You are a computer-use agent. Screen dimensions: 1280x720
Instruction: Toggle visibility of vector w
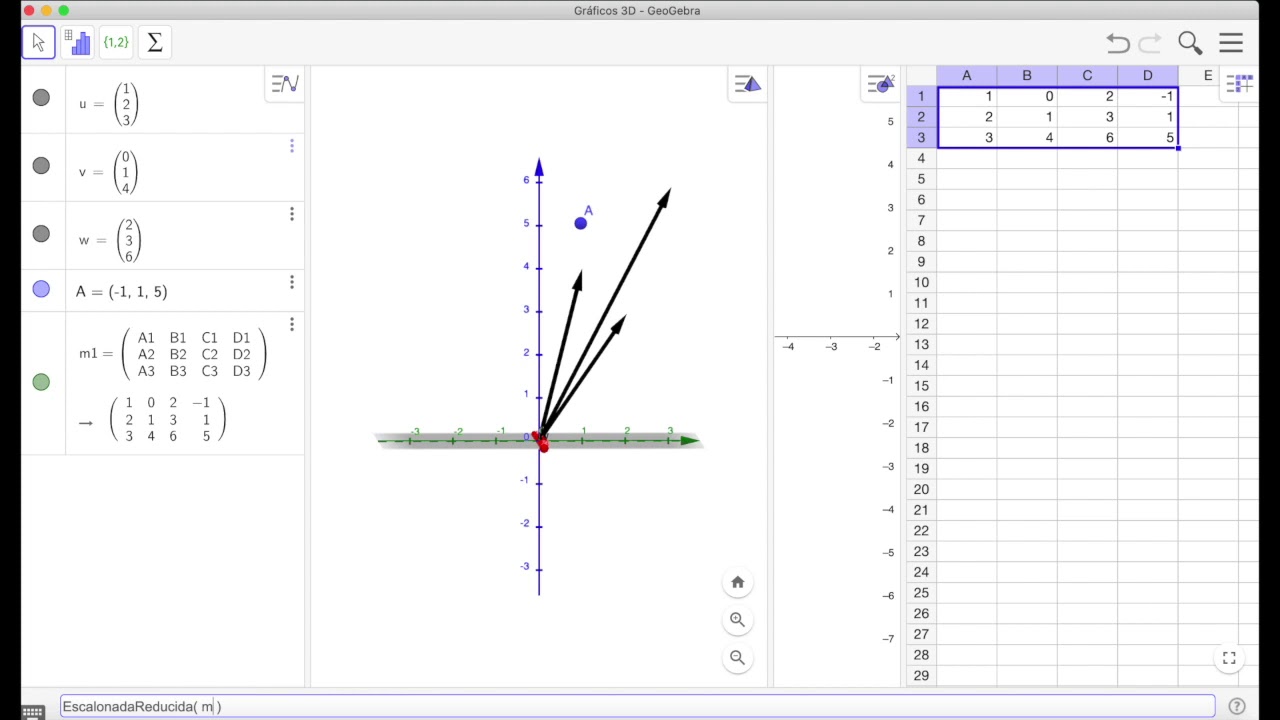point(41,233)
